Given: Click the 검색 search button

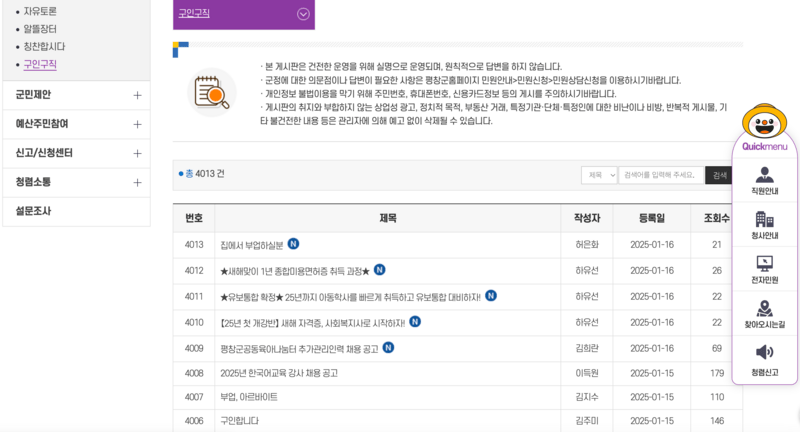Looking at the screenshot, I should click(718, 175).
